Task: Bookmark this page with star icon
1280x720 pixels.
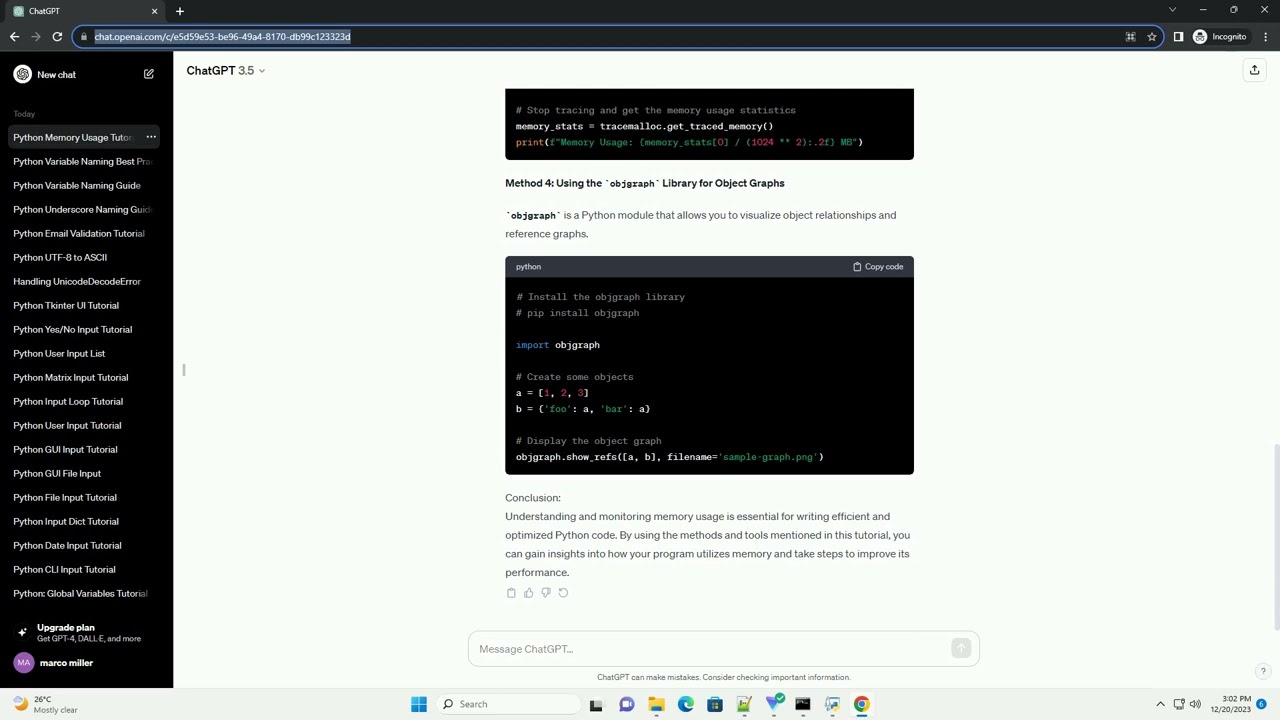Action: click(x=1152, y=37)
